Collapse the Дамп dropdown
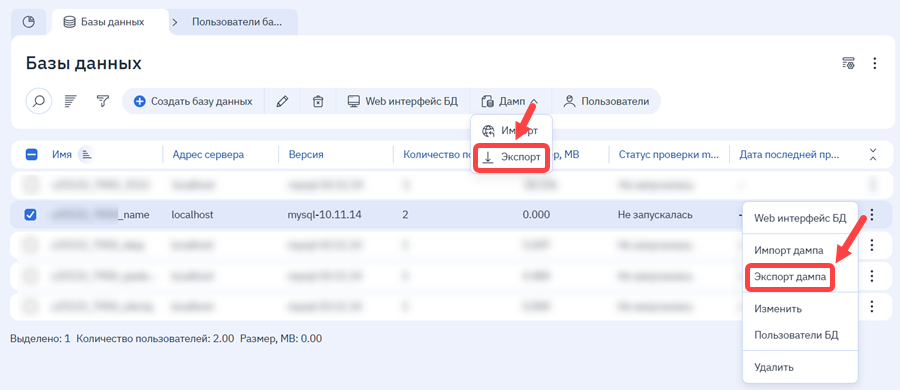The width and height of the screenshot is (900, 390). point(510,102)
